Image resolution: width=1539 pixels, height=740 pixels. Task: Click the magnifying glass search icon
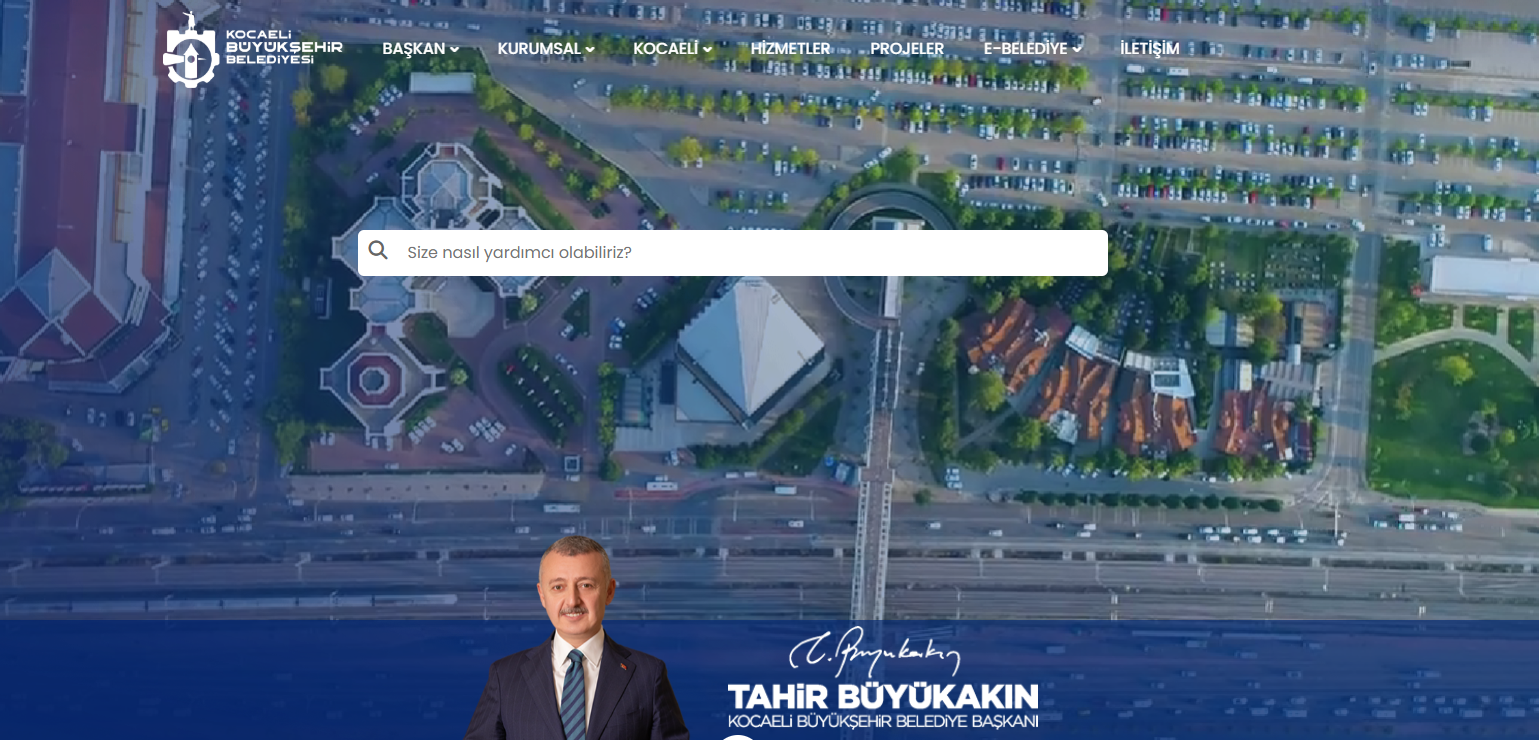(379, 251)
